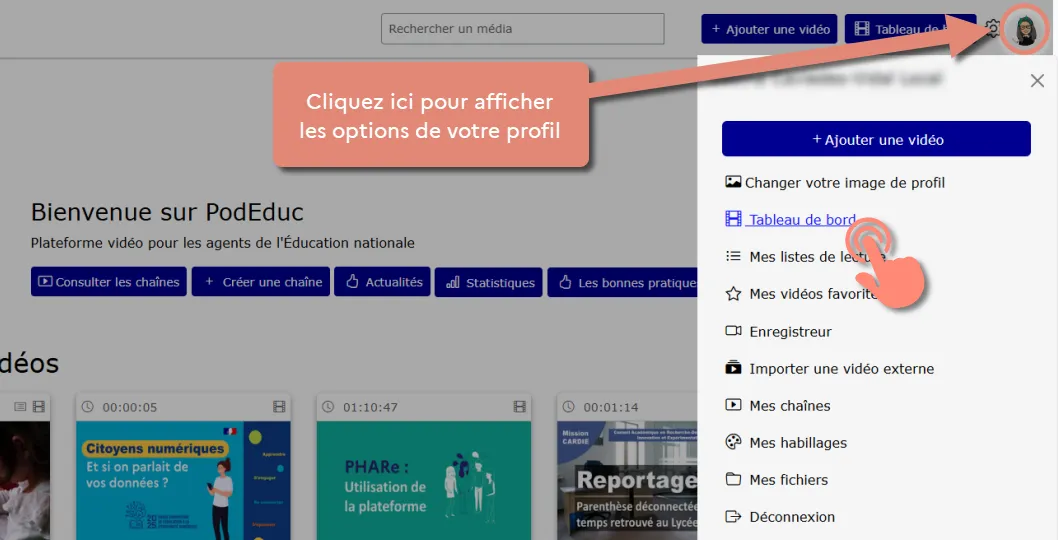Open the user profile avatar menu
The height and width of the screenshot is (540, 1058).
pyautogui.click(x=1025, y=30)
